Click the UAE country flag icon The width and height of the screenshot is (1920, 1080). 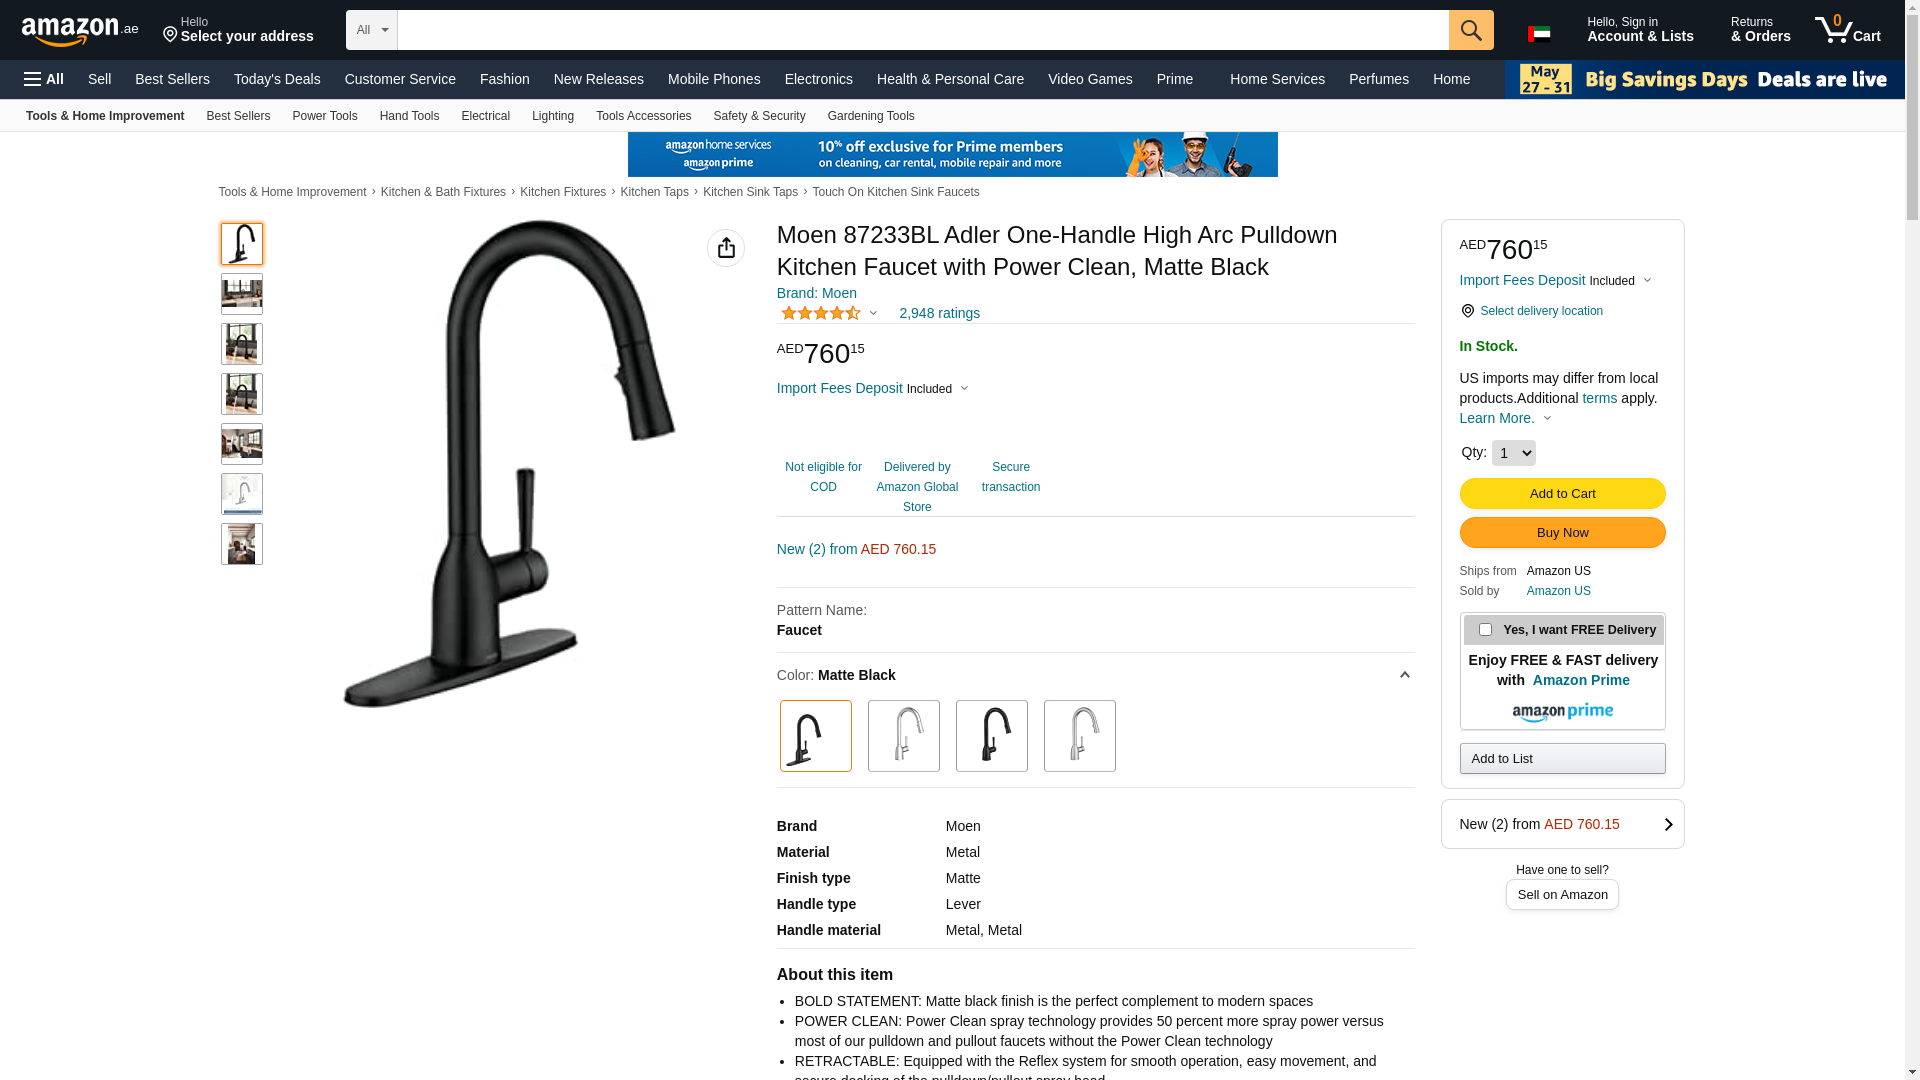point(1539,34)
